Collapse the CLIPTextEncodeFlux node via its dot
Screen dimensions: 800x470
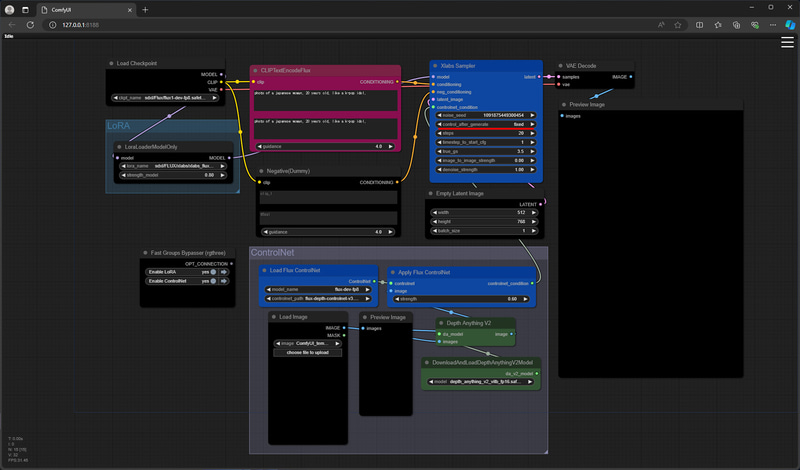256,70
